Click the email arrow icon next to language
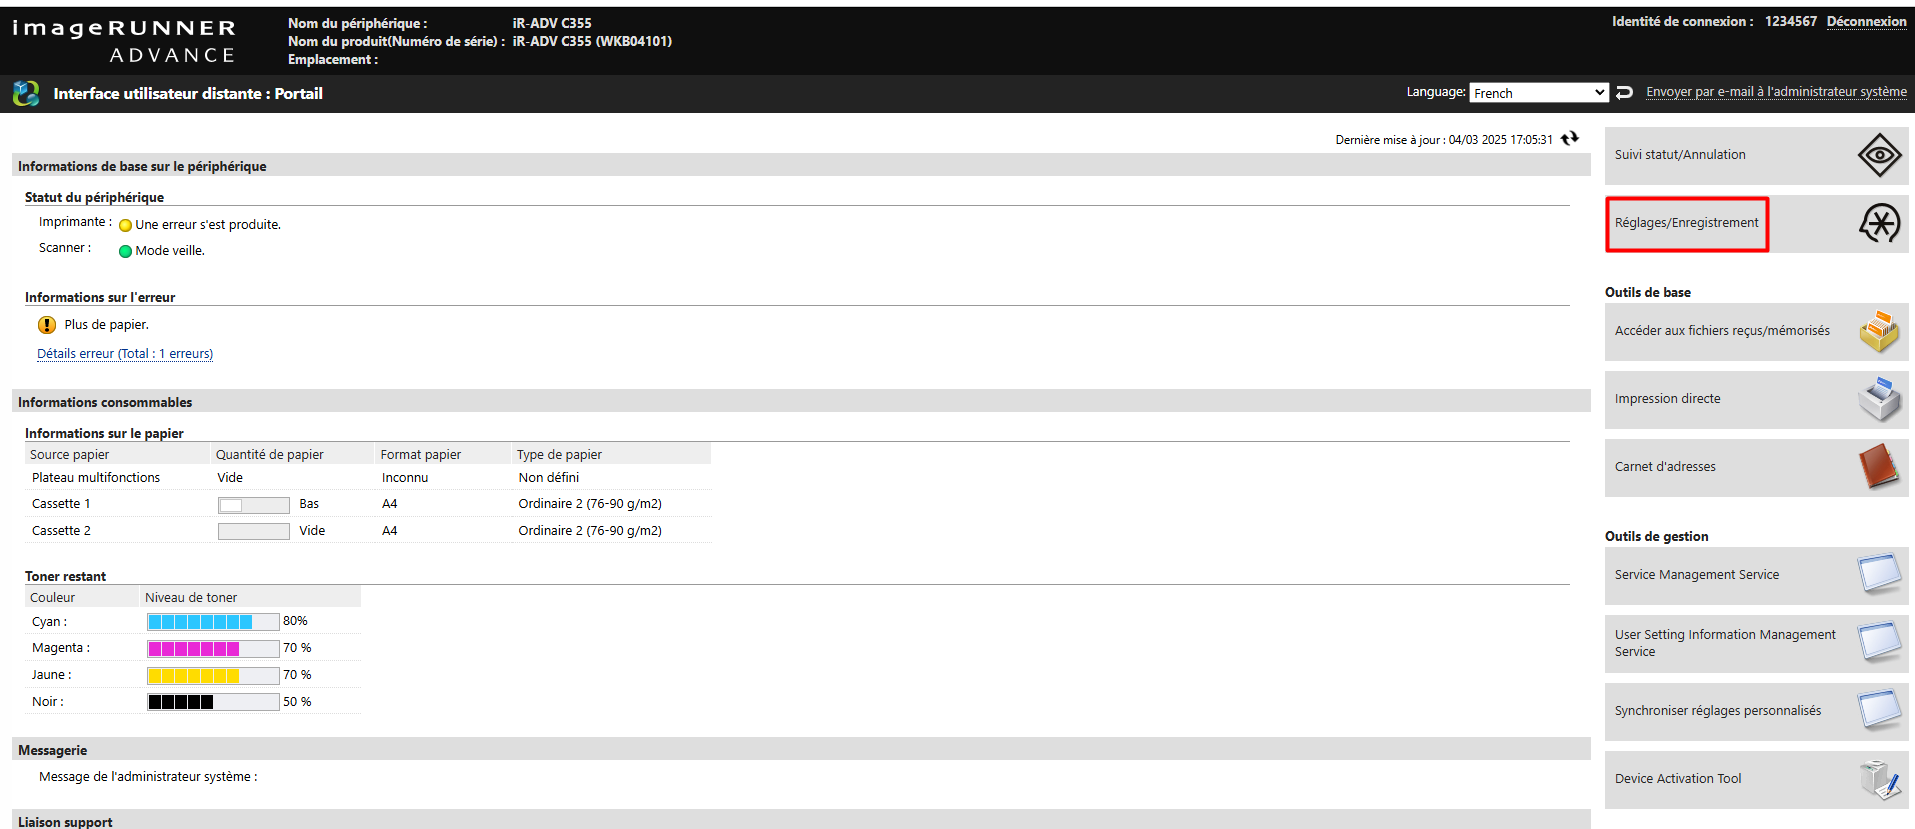This screenshot has height=829, width=1915. (1625, 92)
